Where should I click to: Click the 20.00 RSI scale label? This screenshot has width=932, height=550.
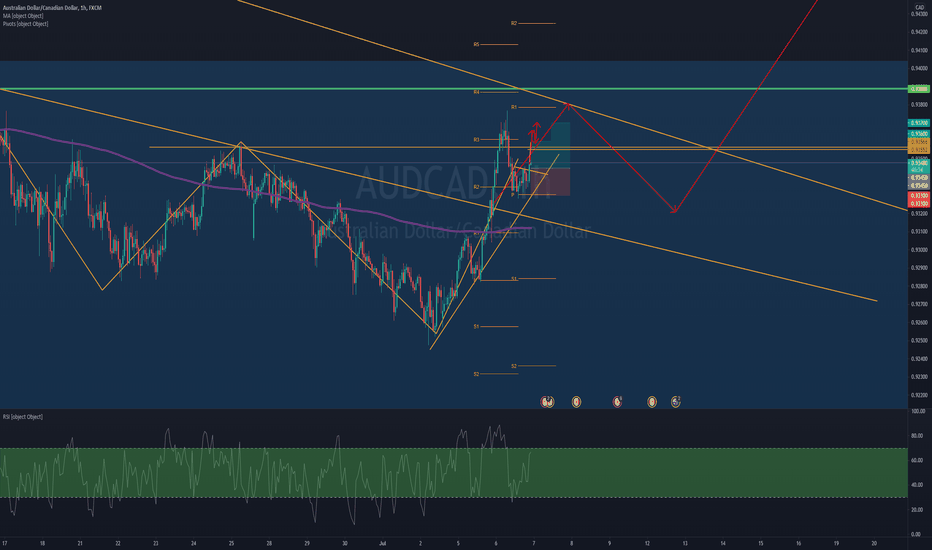(x=918, y=510)
